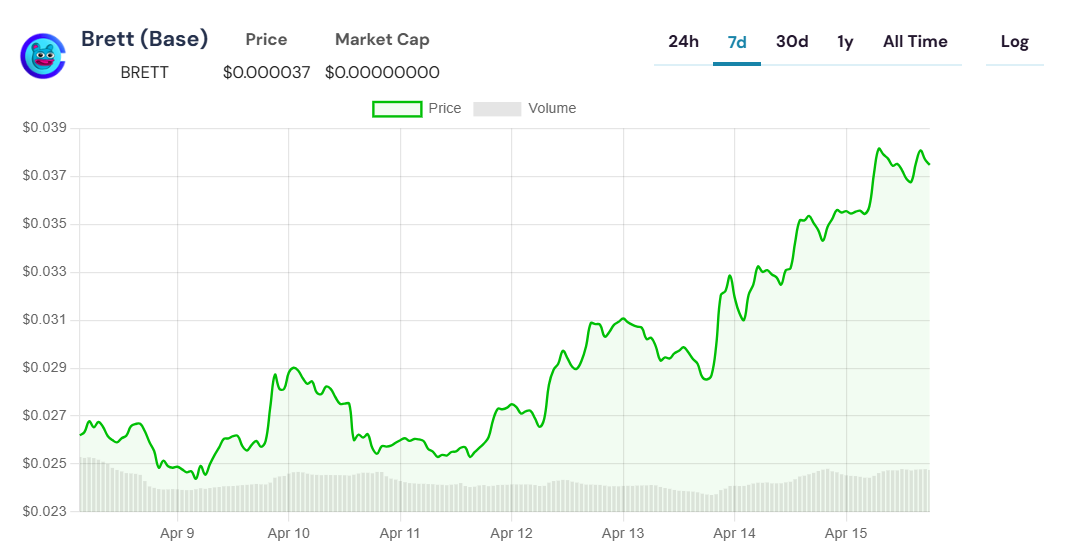
Task: Click the $0.023 y-axis label
Action: tap(44, 512)
